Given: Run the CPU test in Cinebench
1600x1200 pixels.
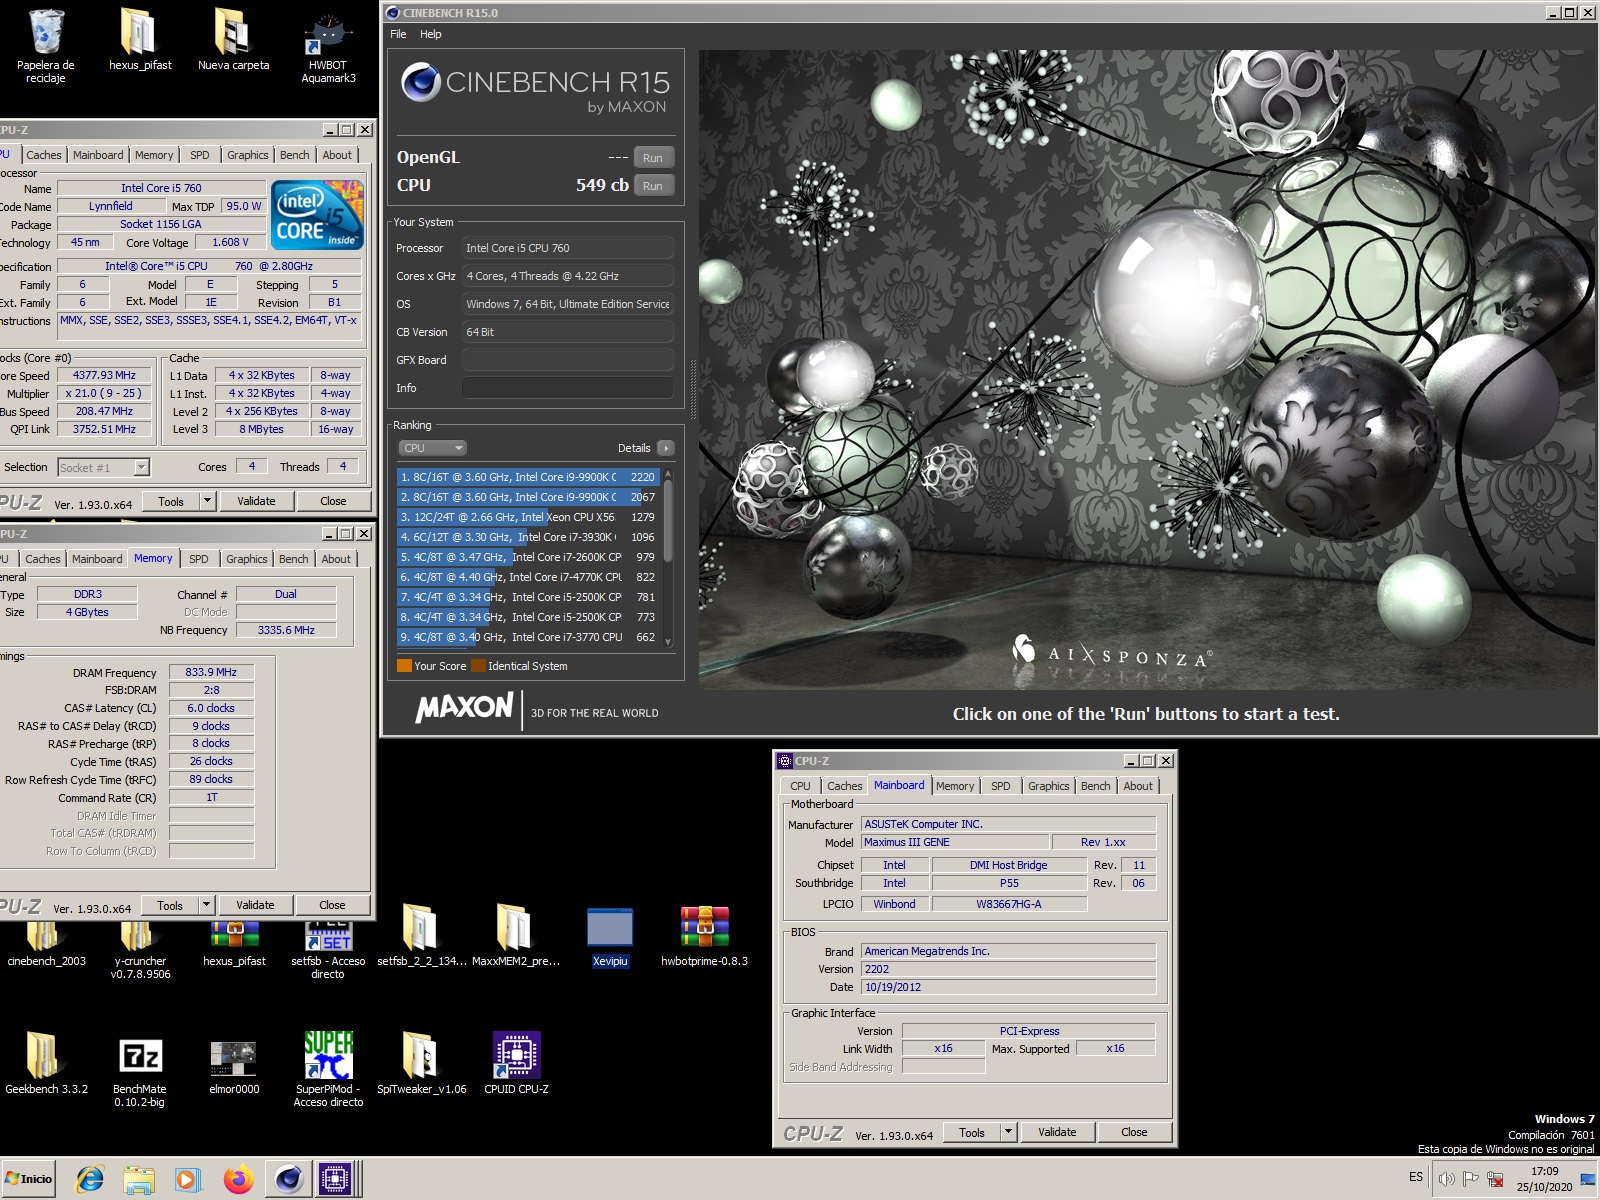Looking at the screenshot, I should tap(653, 186).
